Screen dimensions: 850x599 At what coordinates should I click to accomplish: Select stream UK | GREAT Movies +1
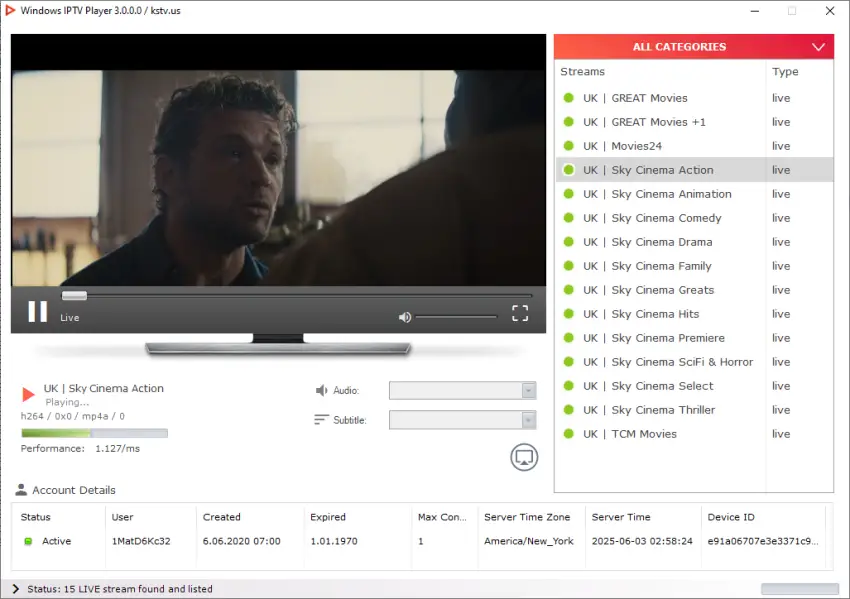pyautogui.click(x=694, y=122)
